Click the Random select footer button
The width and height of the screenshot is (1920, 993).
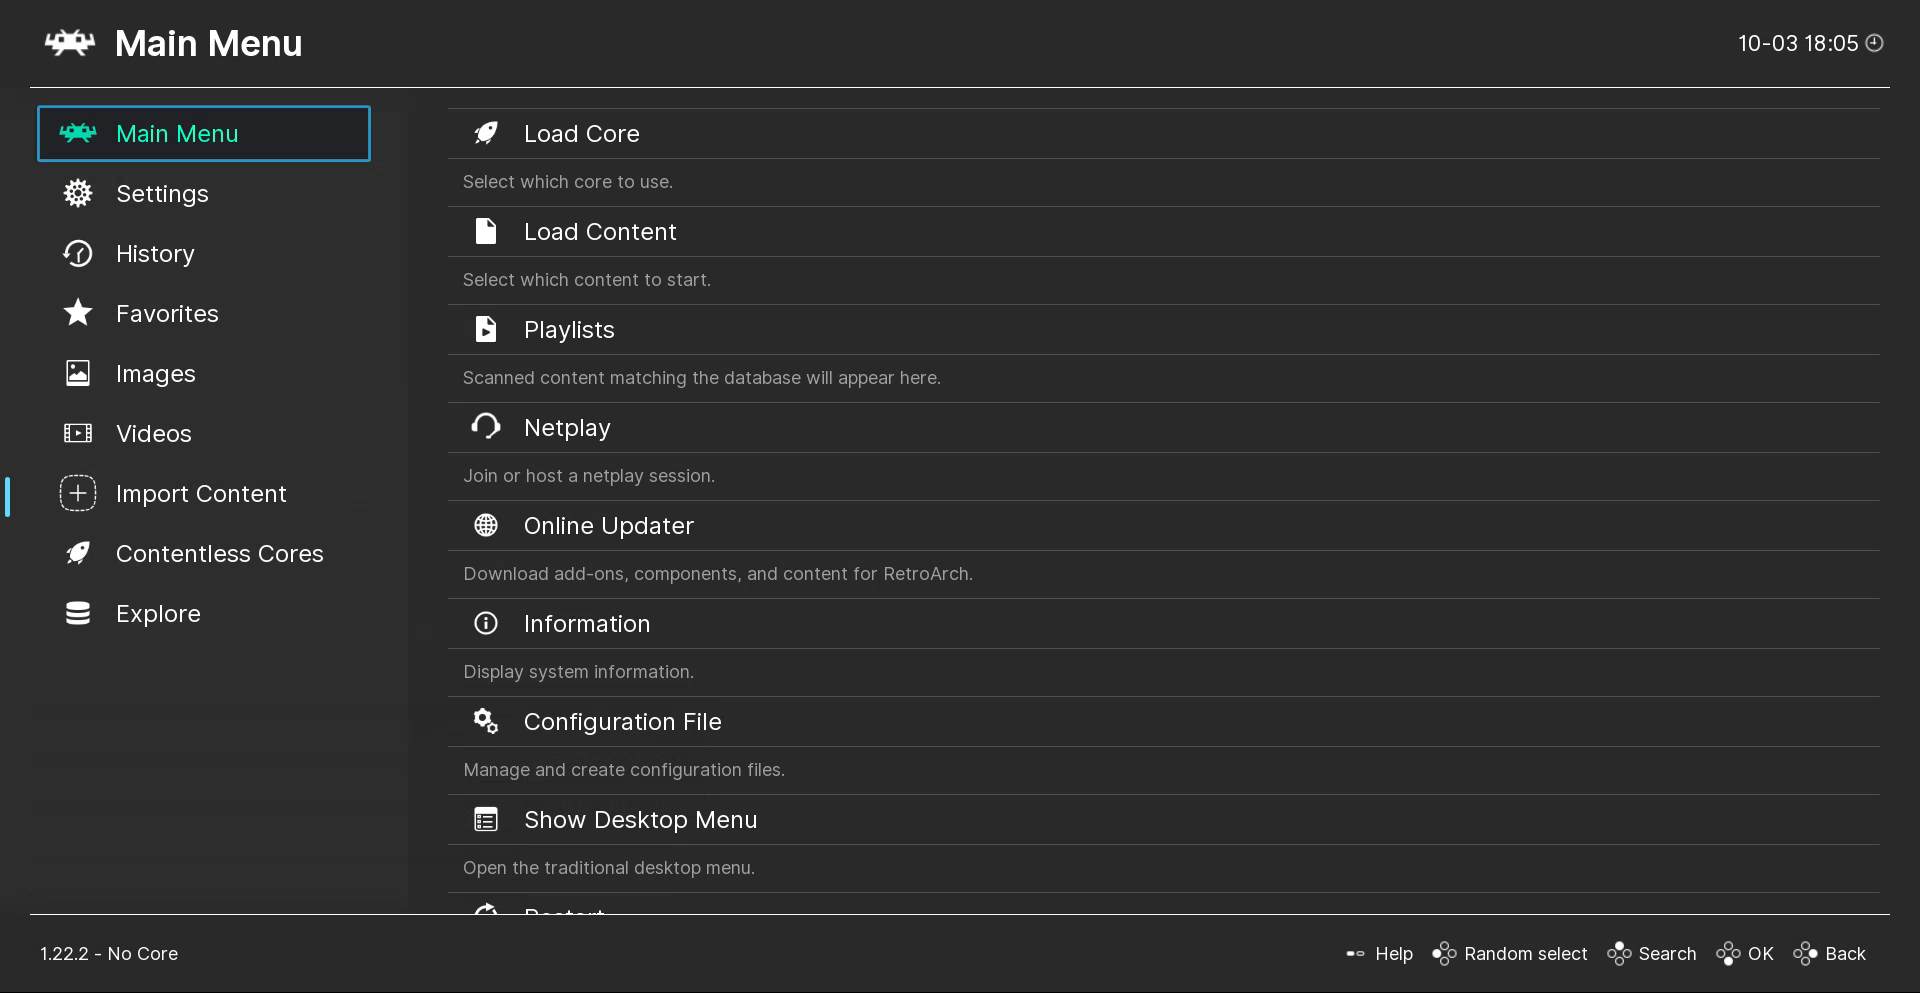pyautogui.click(x=1510, y=954)
